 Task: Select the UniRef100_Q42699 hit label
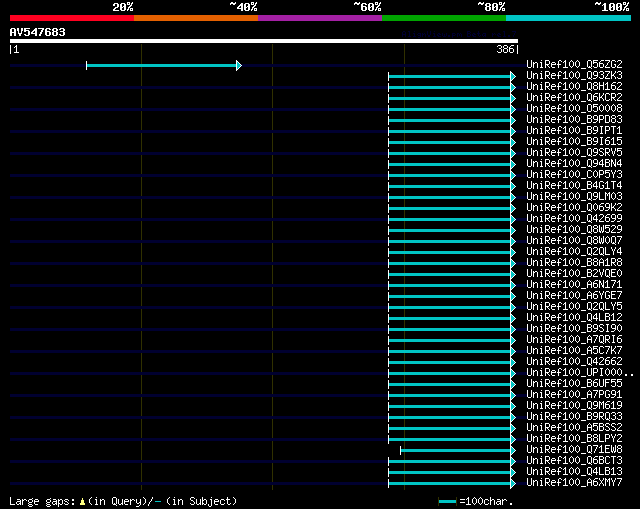coord(574,219)
